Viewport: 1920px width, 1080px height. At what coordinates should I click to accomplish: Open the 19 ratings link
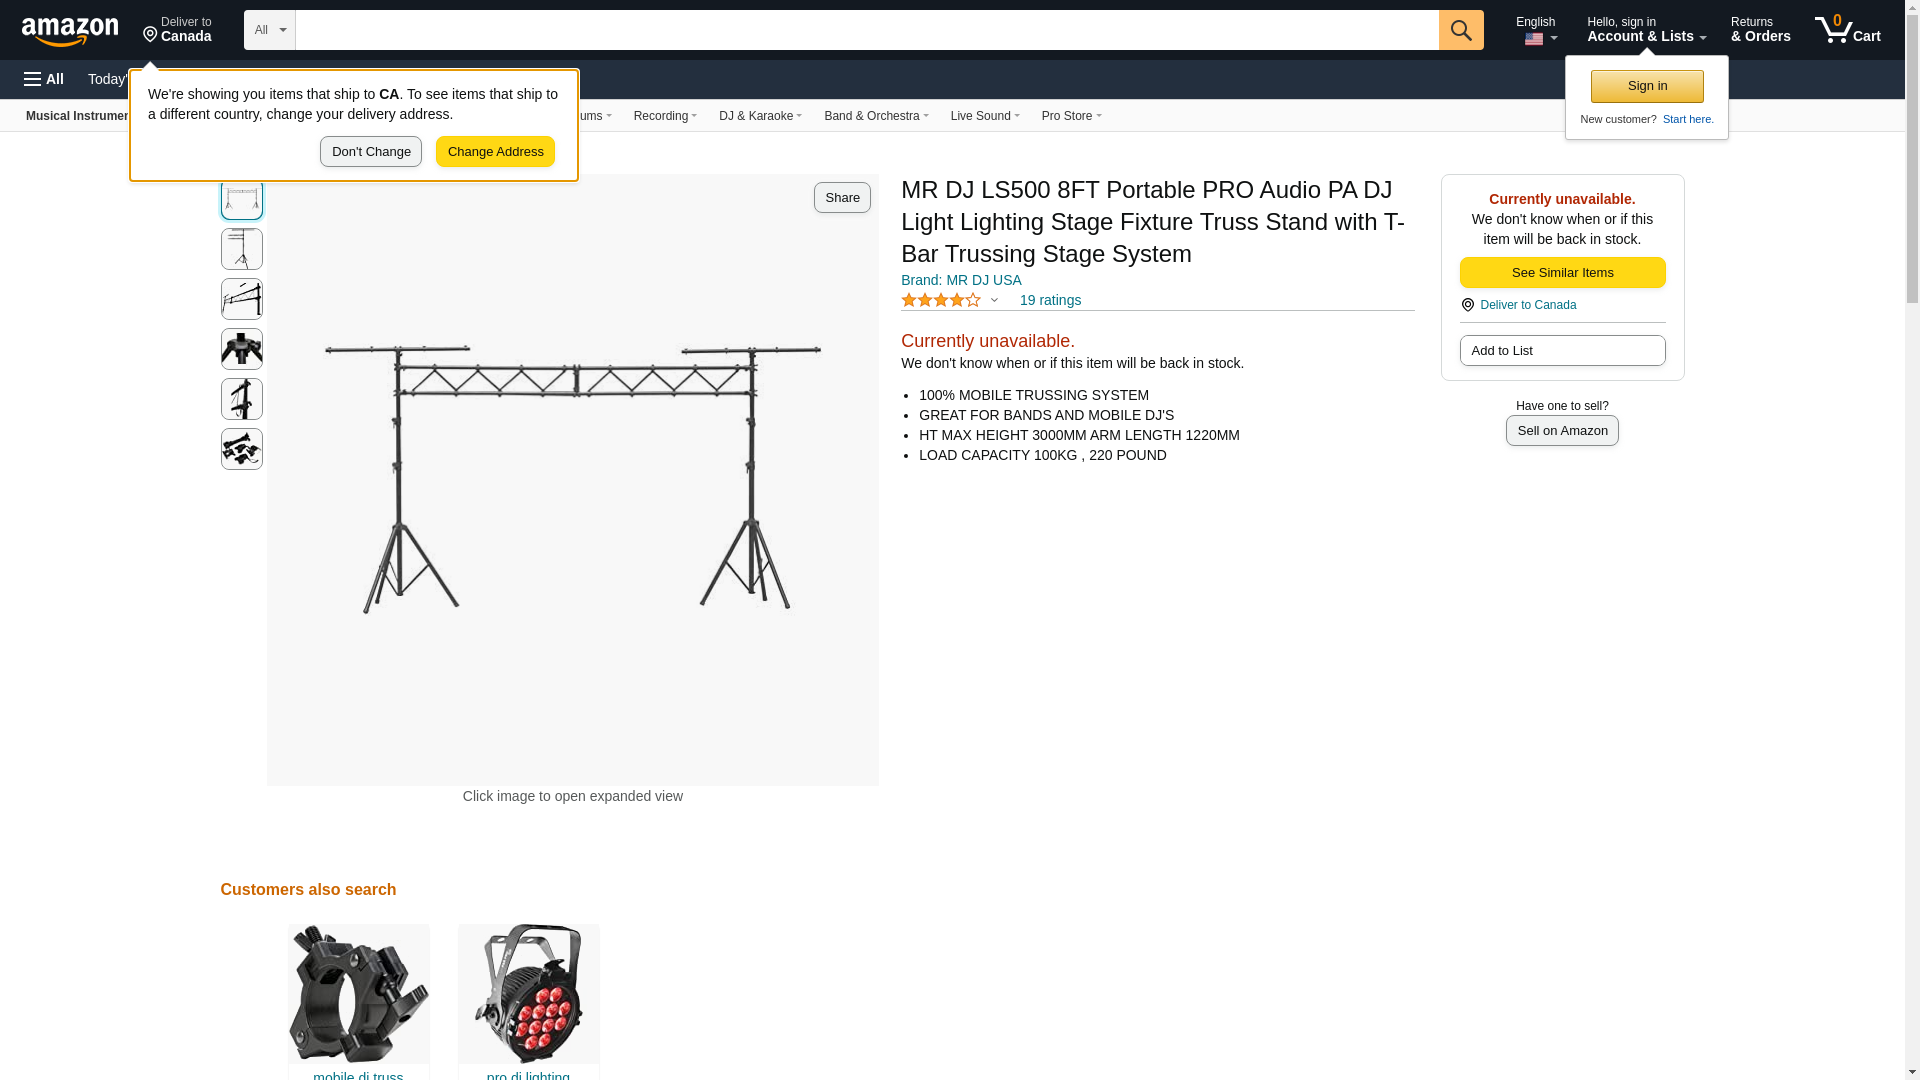click(1050, 300)
